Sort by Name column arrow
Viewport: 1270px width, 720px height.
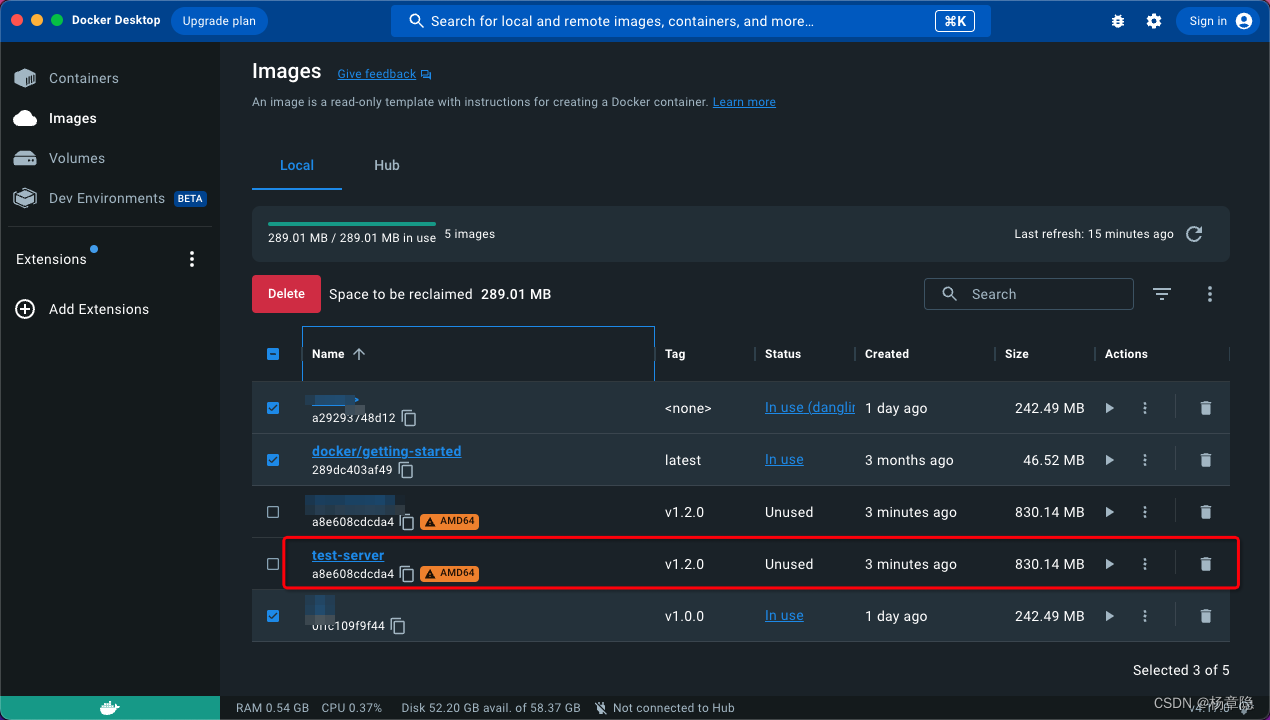click(x=359, y=354)
